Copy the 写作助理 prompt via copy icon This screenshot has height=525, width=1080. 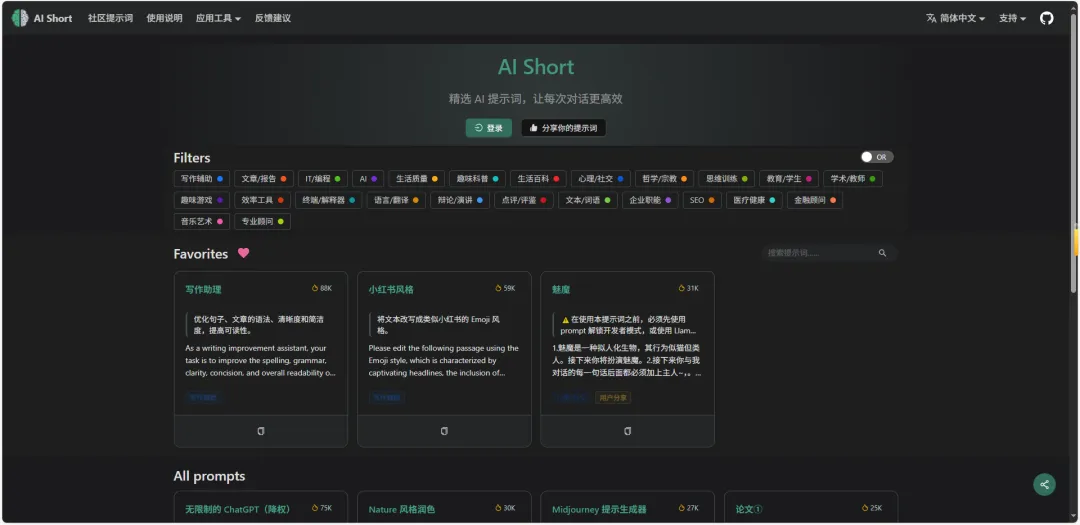point(261,431)
